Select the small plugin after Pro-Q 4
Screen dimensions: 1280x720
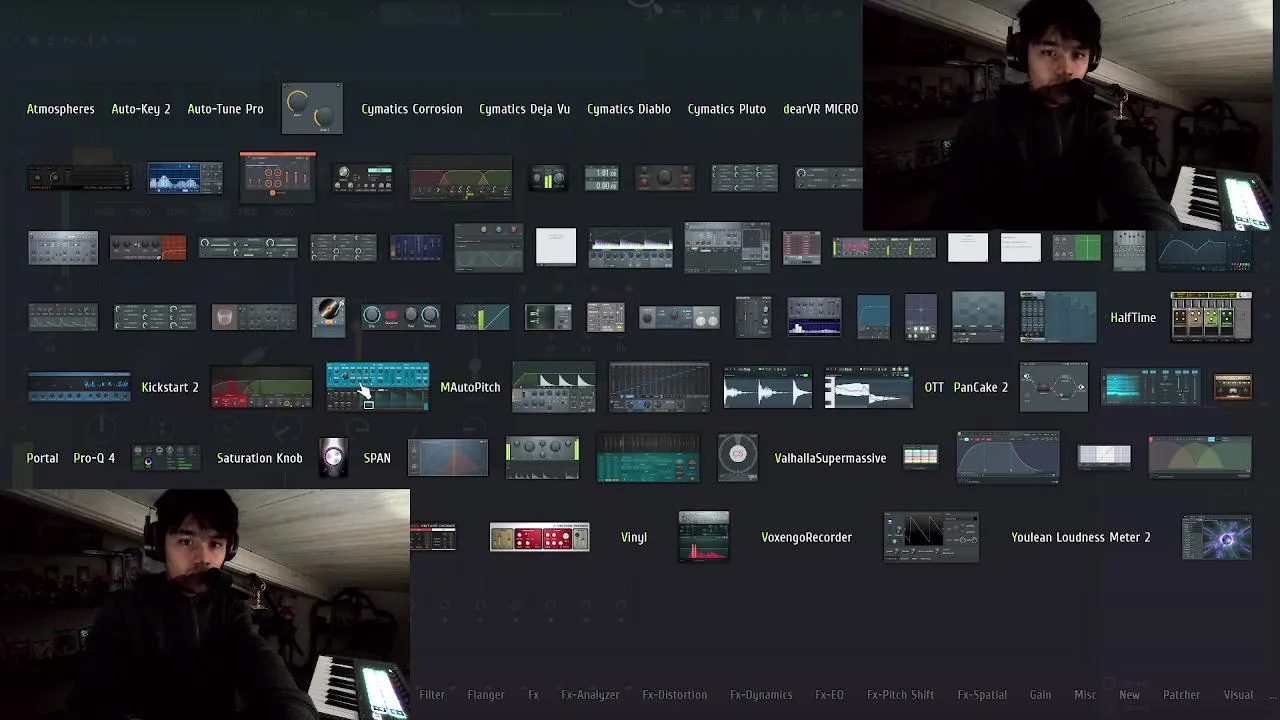[x=166, y=458]
